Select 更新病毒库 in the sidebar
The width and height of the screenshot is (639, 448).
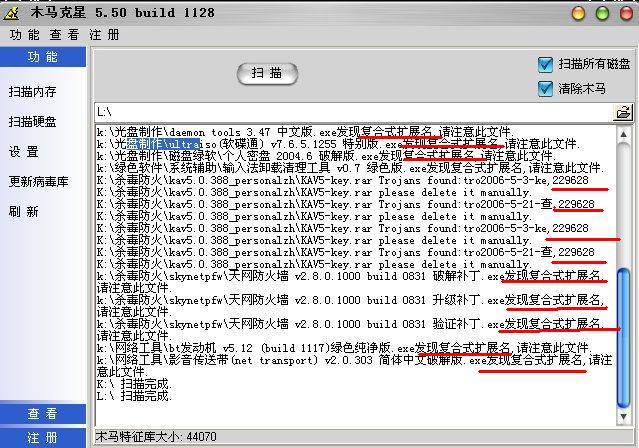coord(39,181)
